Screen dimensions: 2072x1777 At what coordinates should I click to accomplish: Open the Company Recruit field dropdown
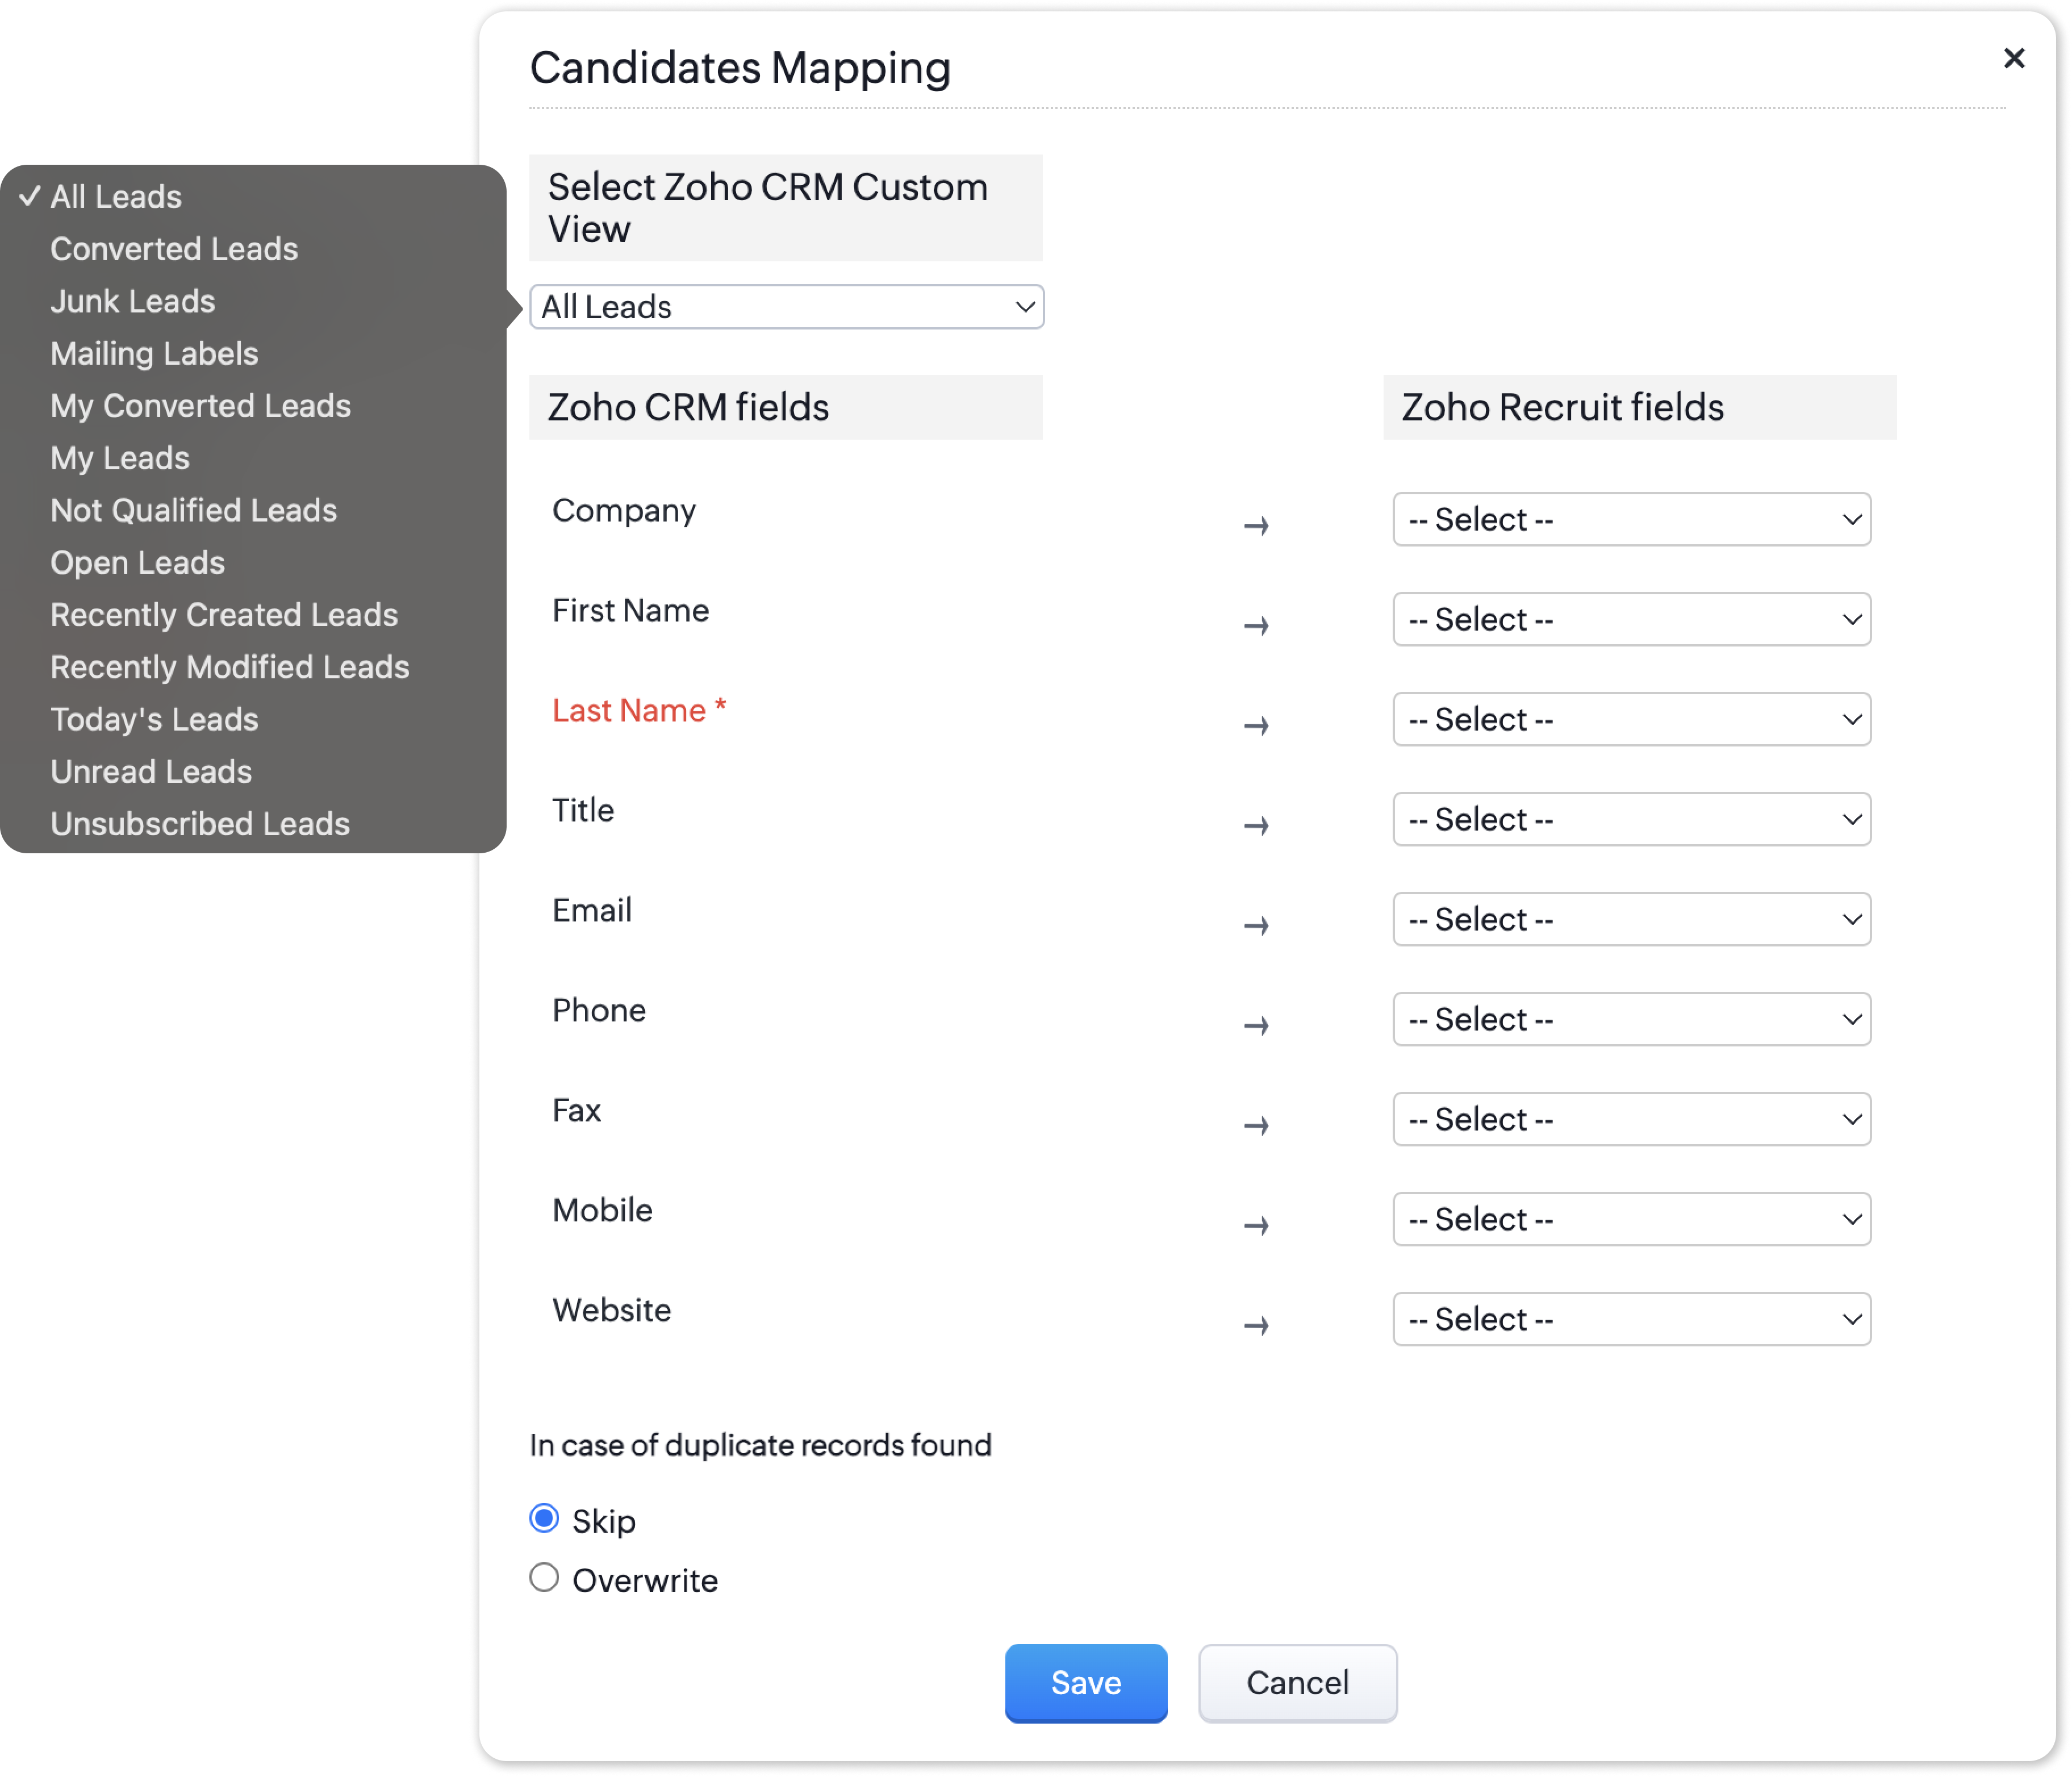[x=1631, y=519]
